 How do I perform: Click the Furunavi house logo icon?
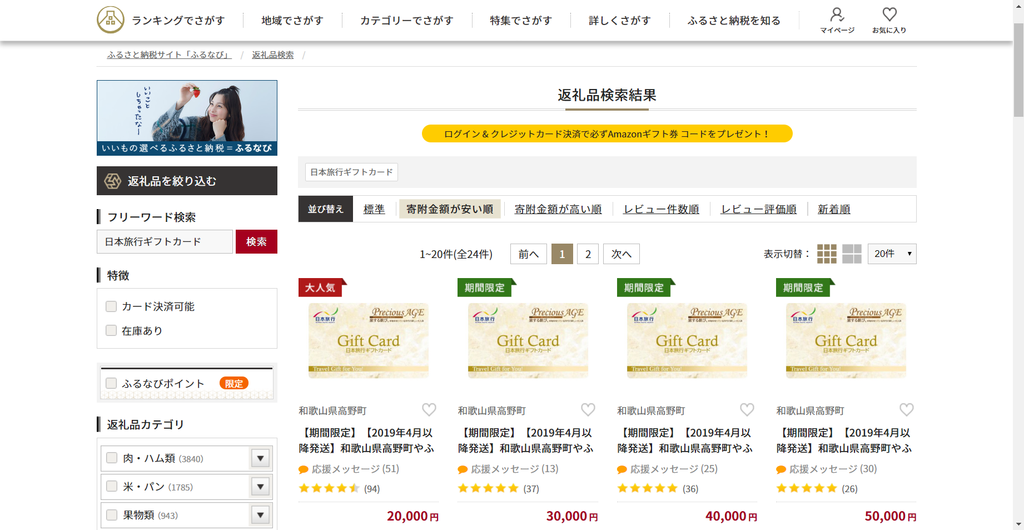tap(110, 20)
